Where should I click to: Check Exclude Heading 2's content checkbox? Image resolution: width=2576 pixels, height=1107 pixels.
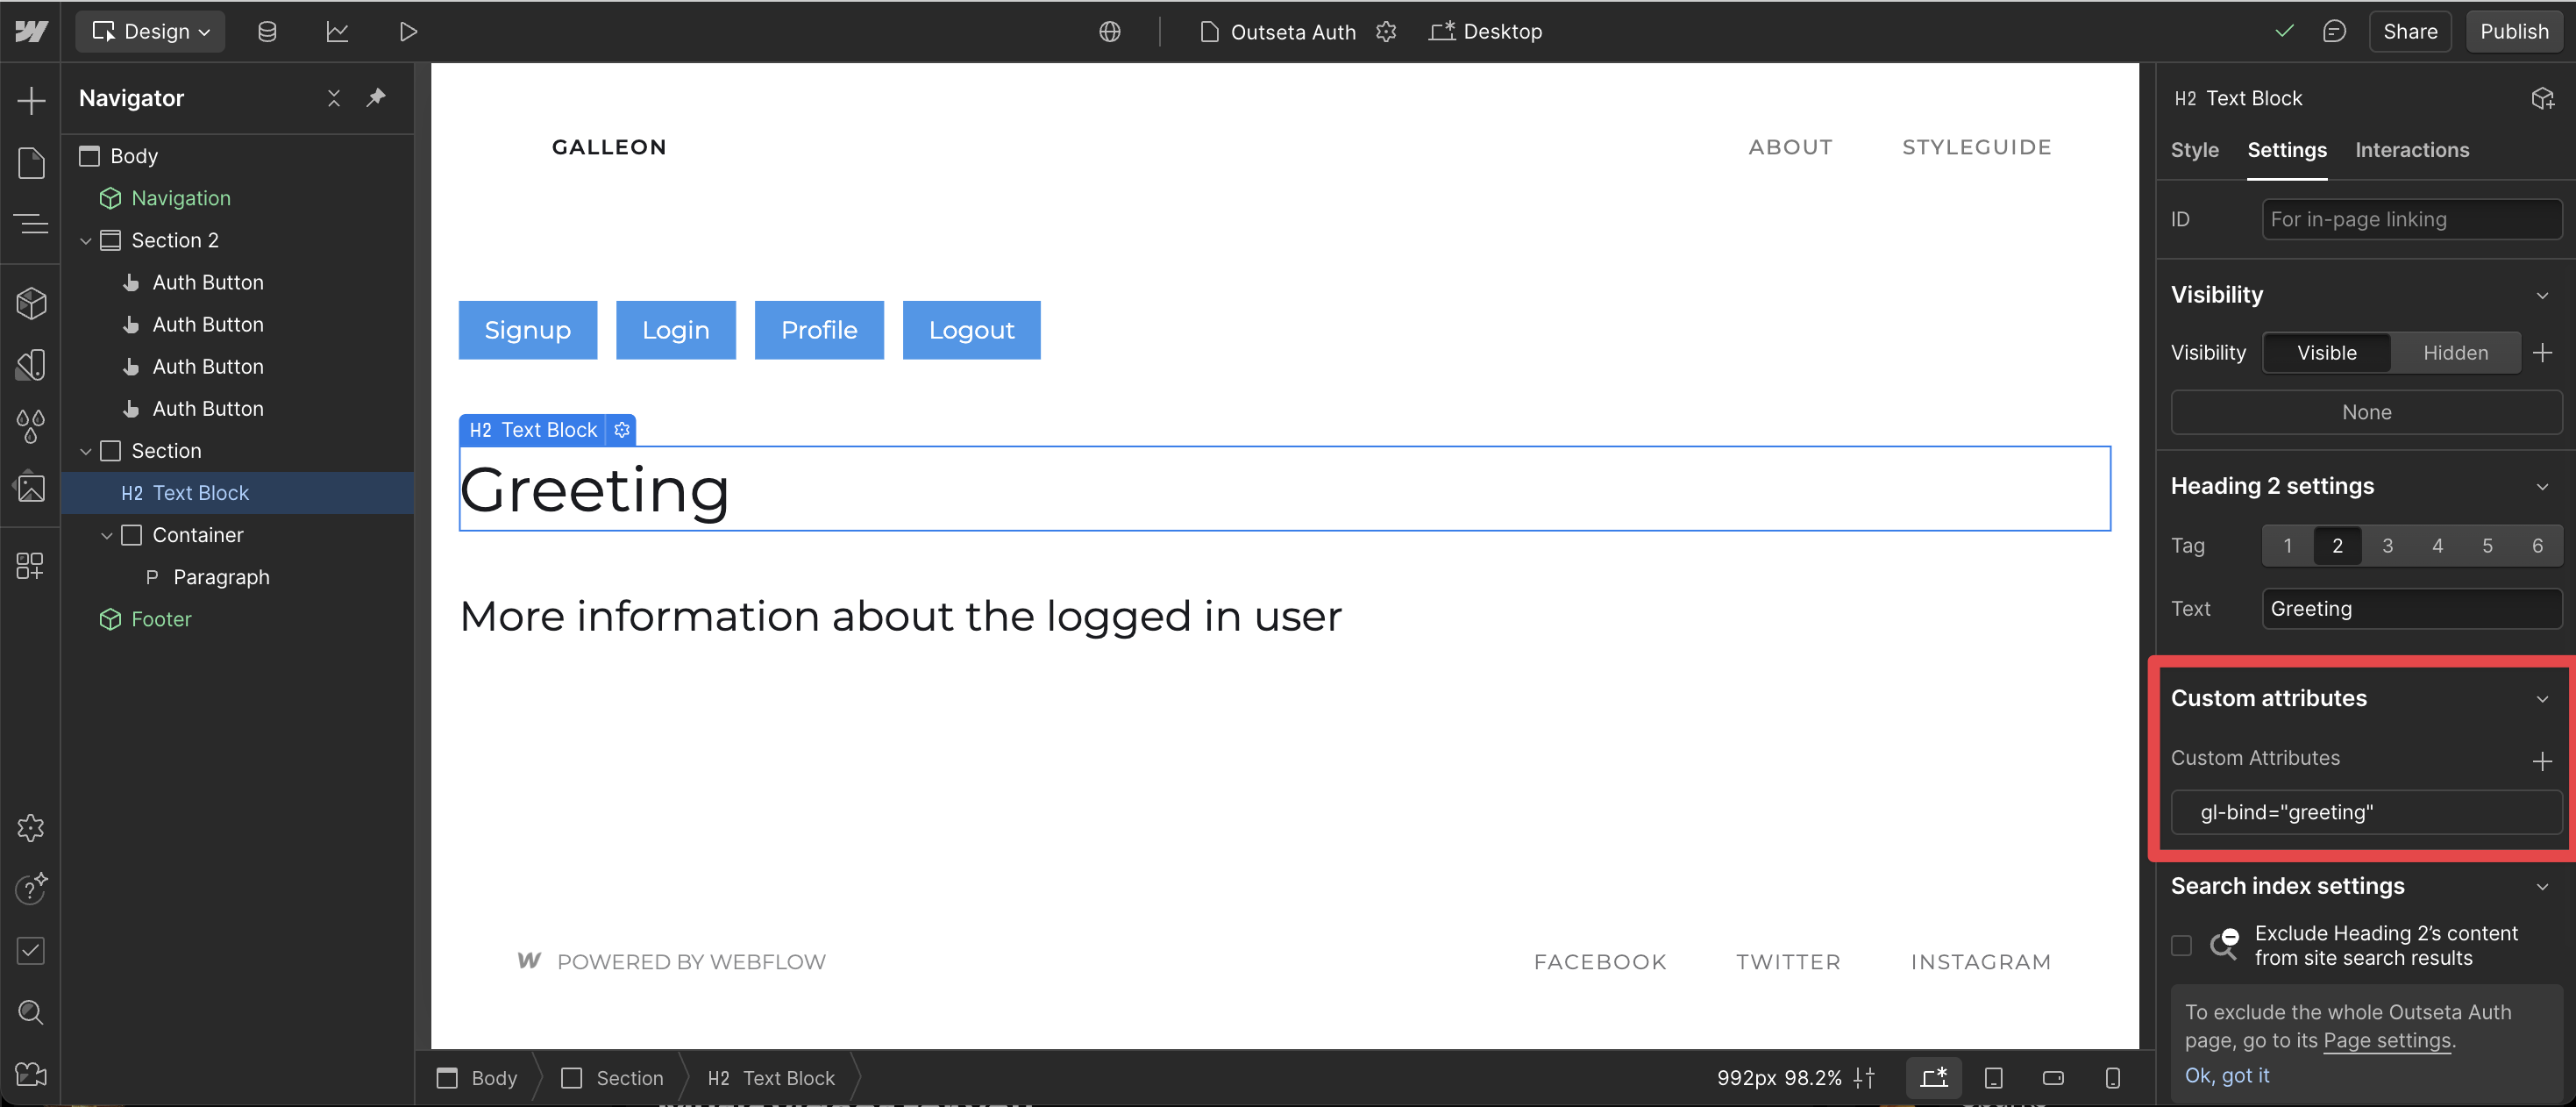point(2181,945)
